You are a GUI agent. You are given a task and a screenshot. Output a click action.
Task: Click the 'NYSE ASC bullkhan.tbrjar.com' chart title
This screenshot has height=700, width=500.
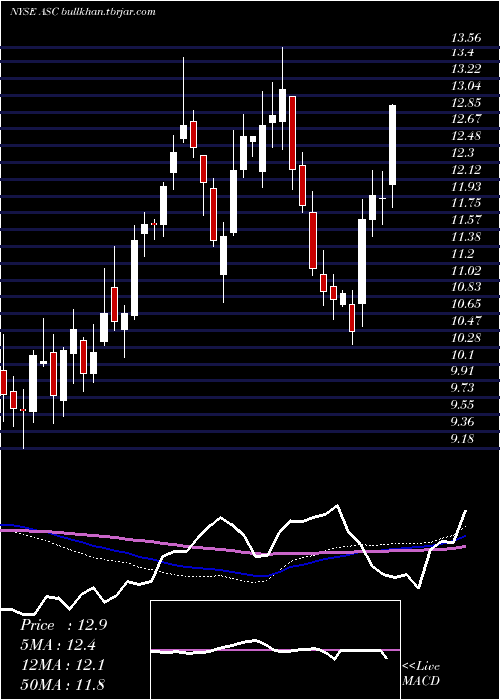click(83, 12)
